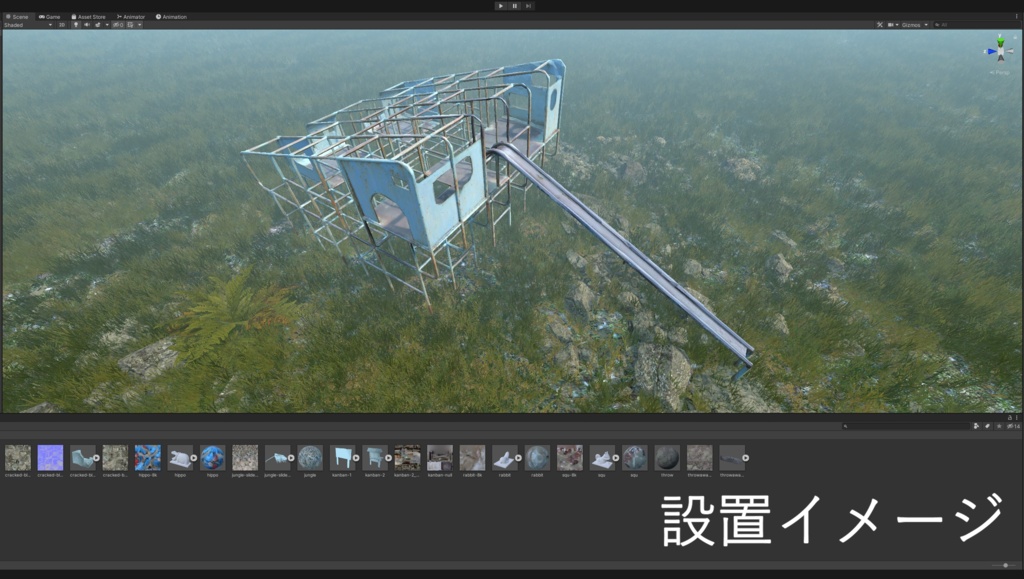
Task: Open the scene camera settings icon
Action: (891, 25)
